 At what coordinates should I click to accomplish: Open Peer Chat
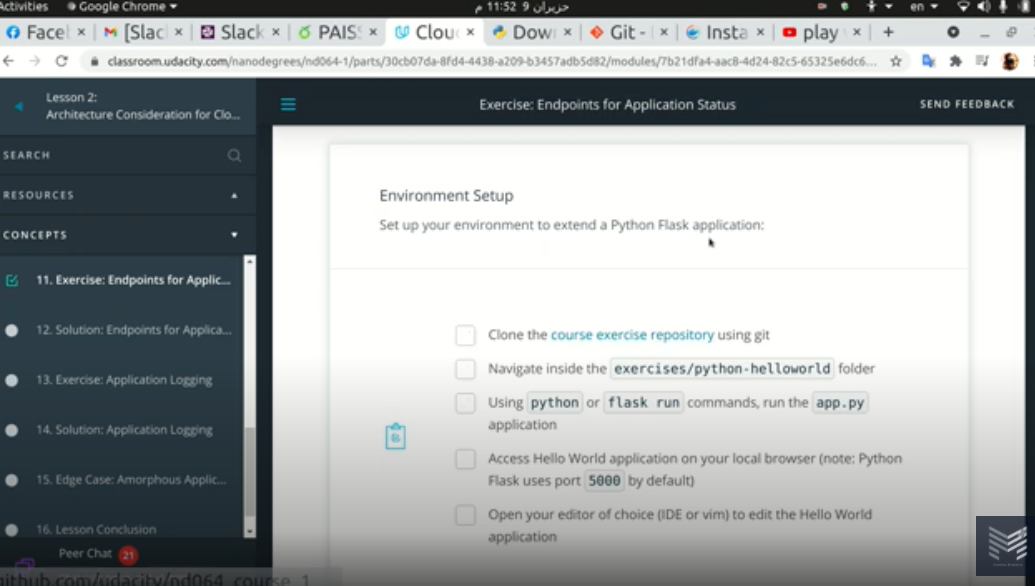pos(85,554)
